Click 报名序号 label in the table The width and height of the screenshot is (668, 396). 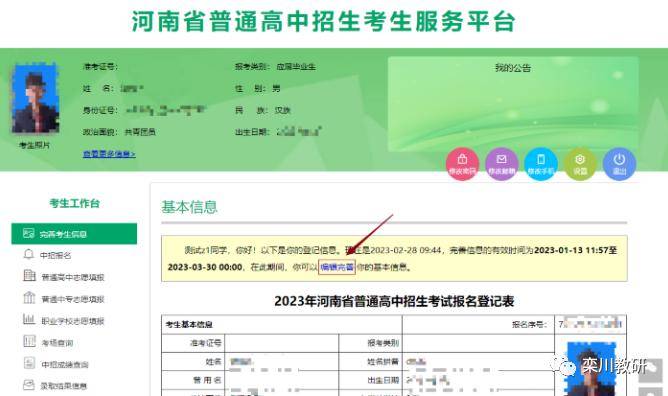[530, 324]
